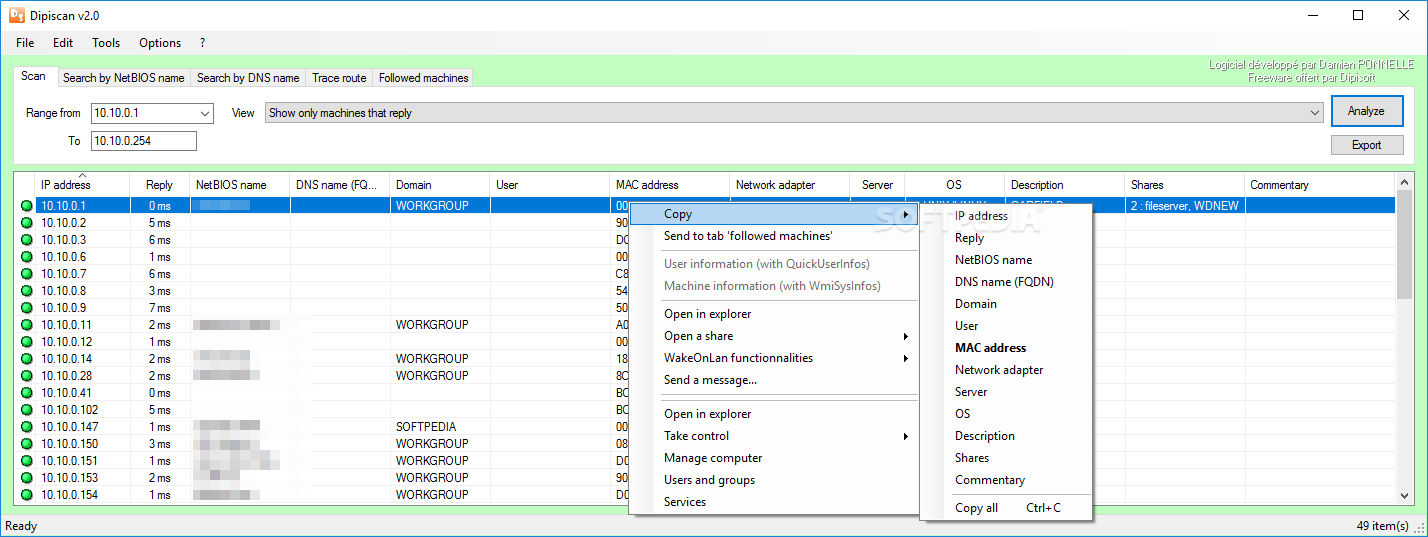Click the Dipiscan app icon in title bar
1428x537 pixels.
point(17,15)
